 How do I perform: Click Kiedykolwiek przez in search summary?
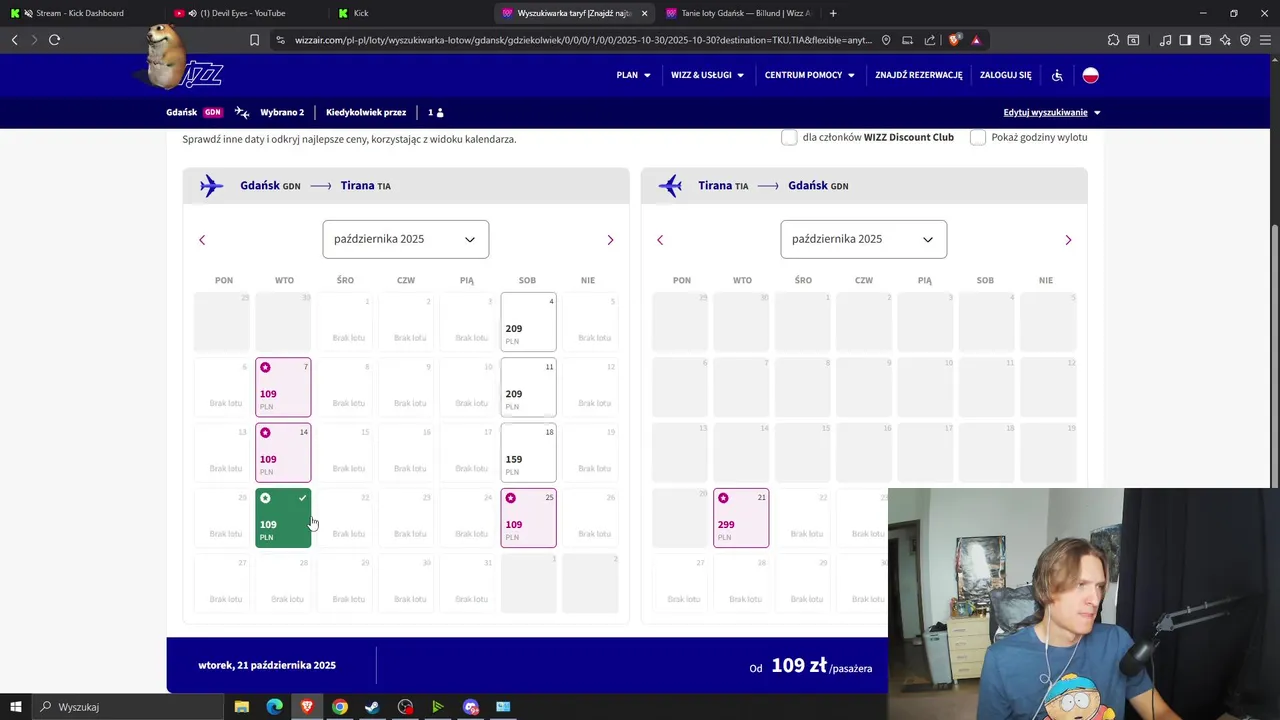coord(366,112)
